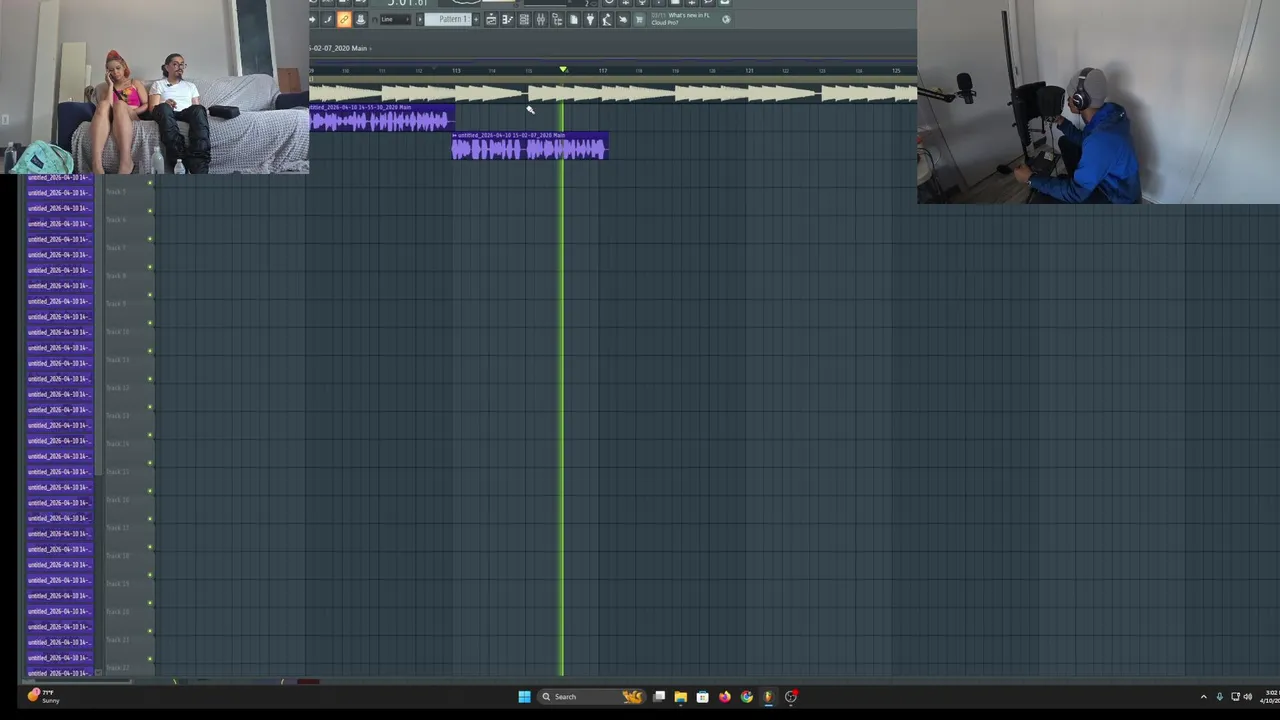Toggle the orange link icon in toolbar

pos(344,19)
